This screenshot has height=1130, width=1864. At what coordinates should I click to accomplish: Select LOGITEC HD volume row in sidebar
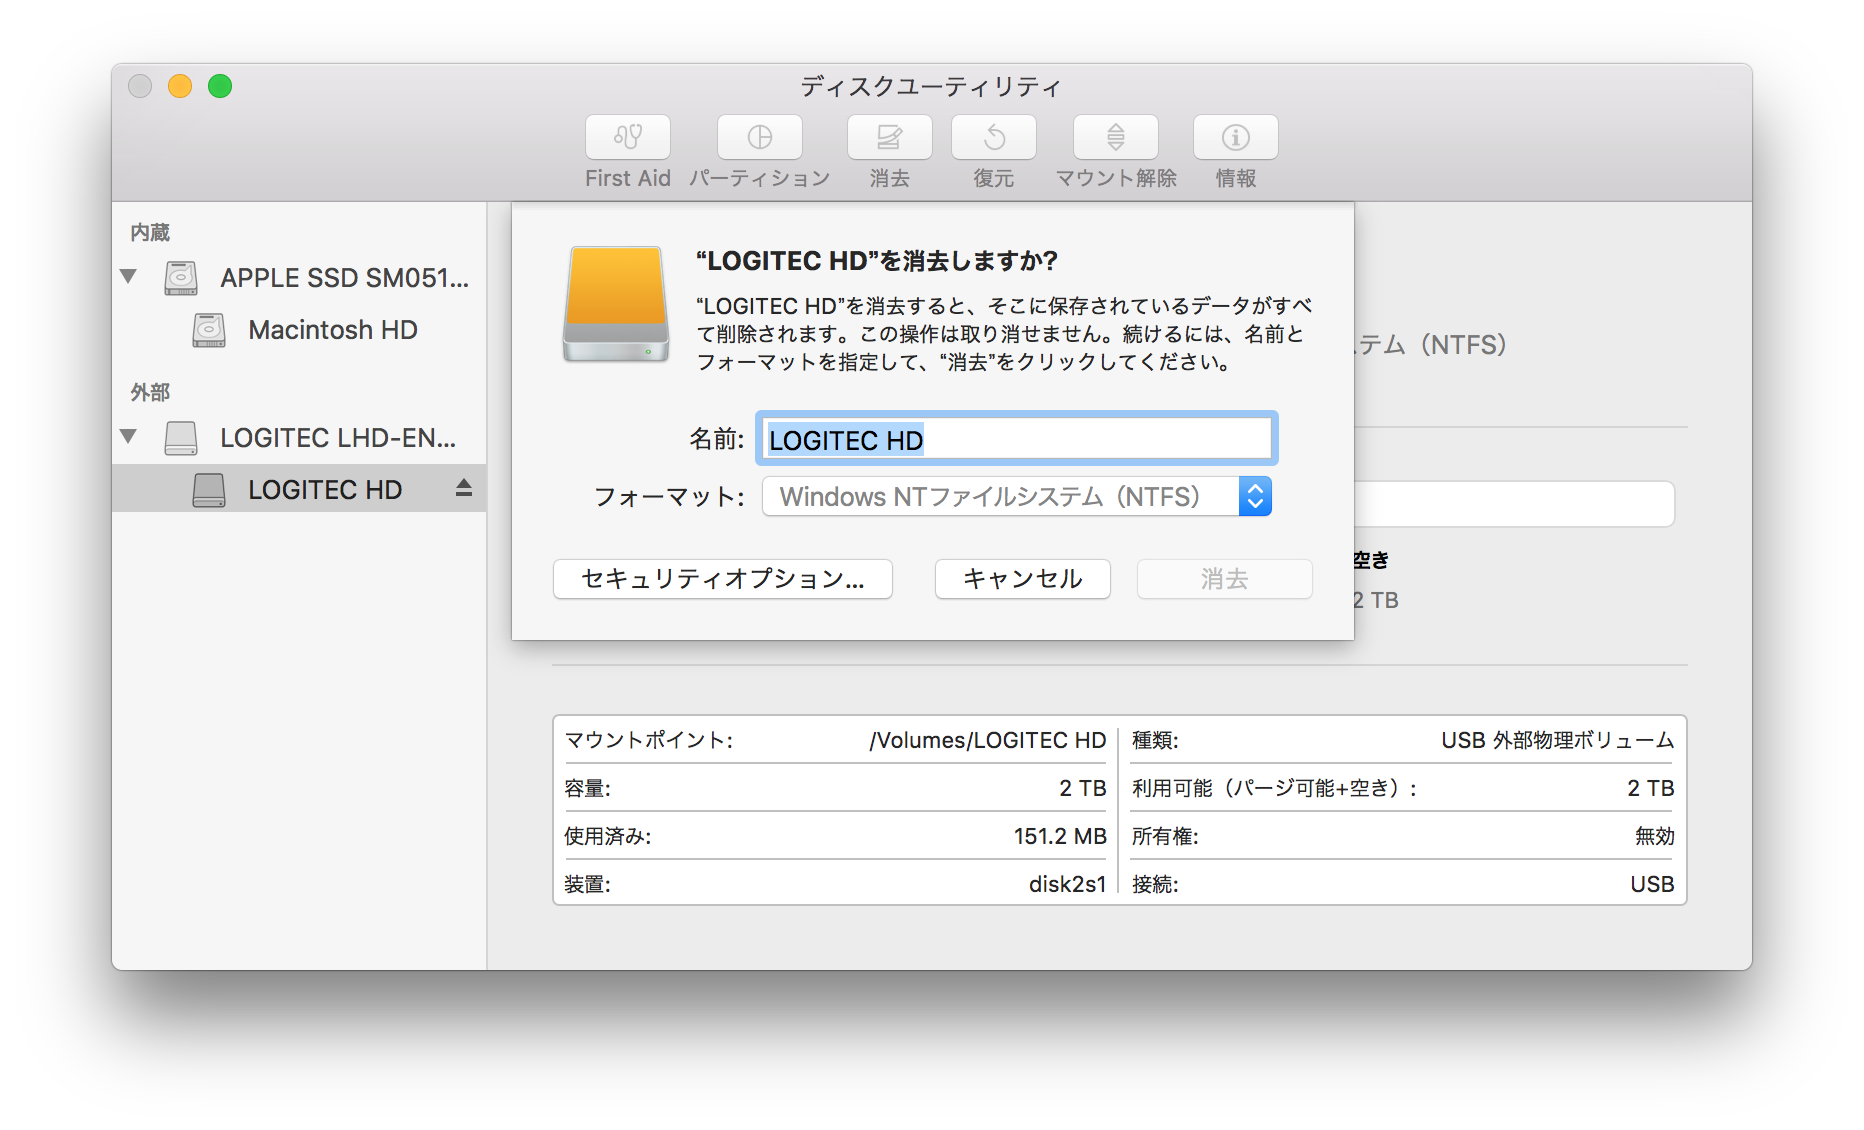click(x=299, y=488)
